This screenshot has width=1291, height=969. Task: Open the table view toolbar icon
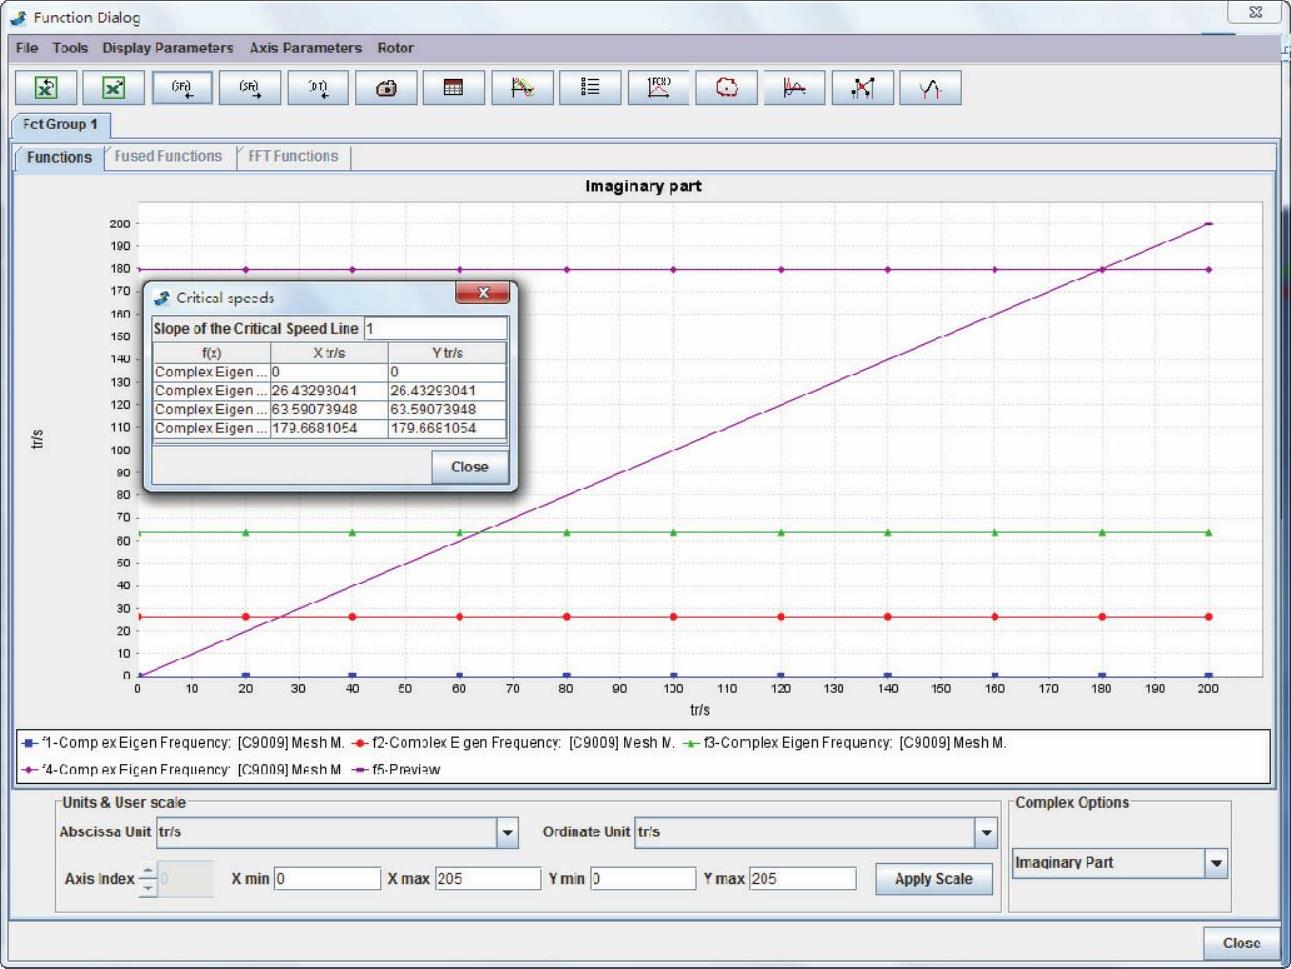[453, 88]
